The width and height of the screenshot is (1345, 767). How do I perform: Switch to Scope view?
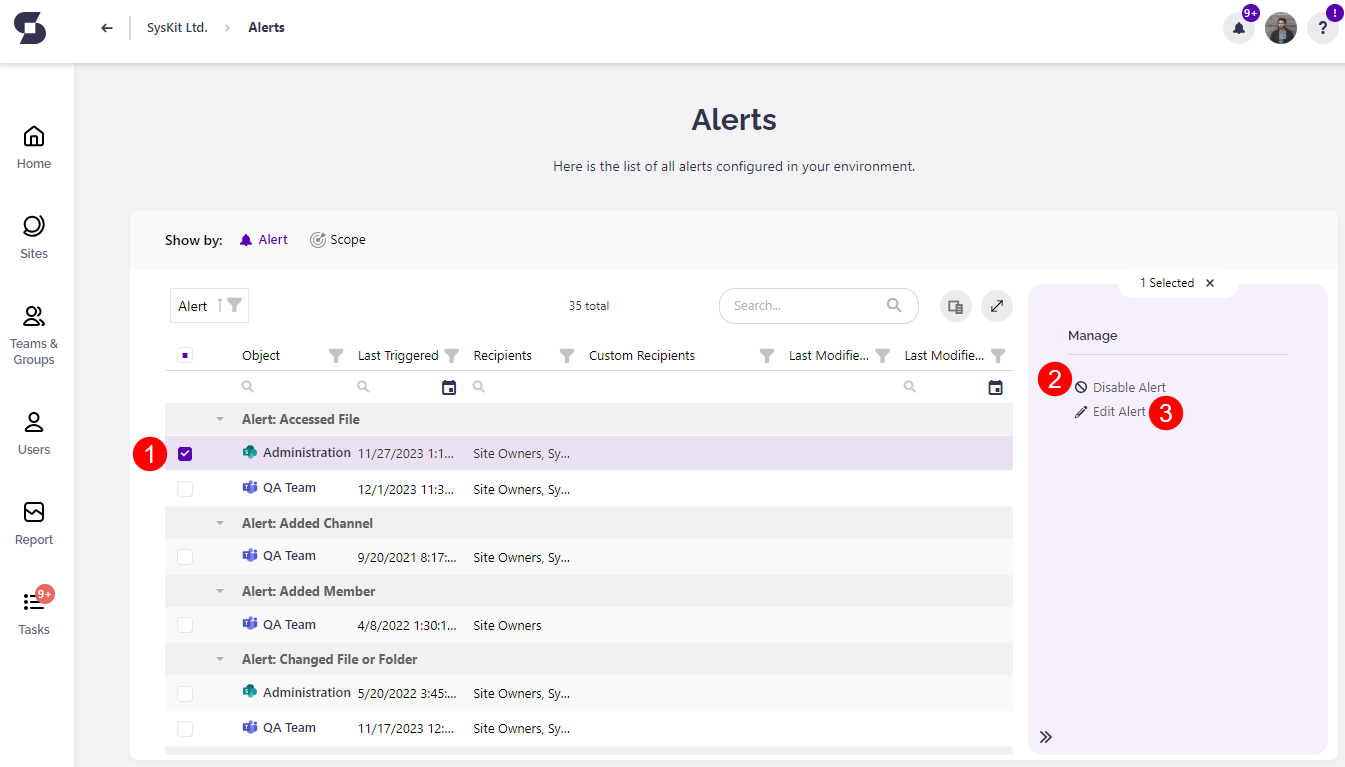(338, 239)
